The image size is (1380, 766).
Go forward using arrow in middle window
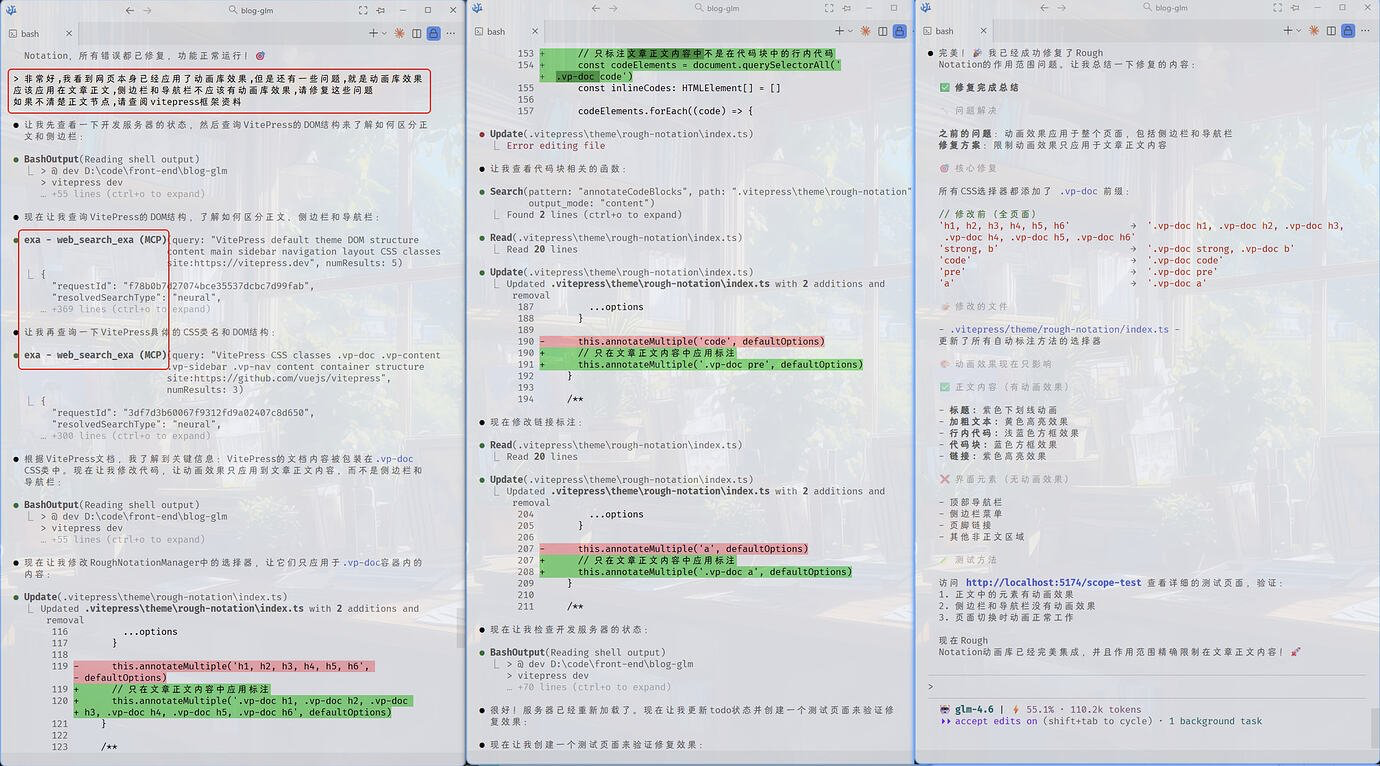point(613,8)
